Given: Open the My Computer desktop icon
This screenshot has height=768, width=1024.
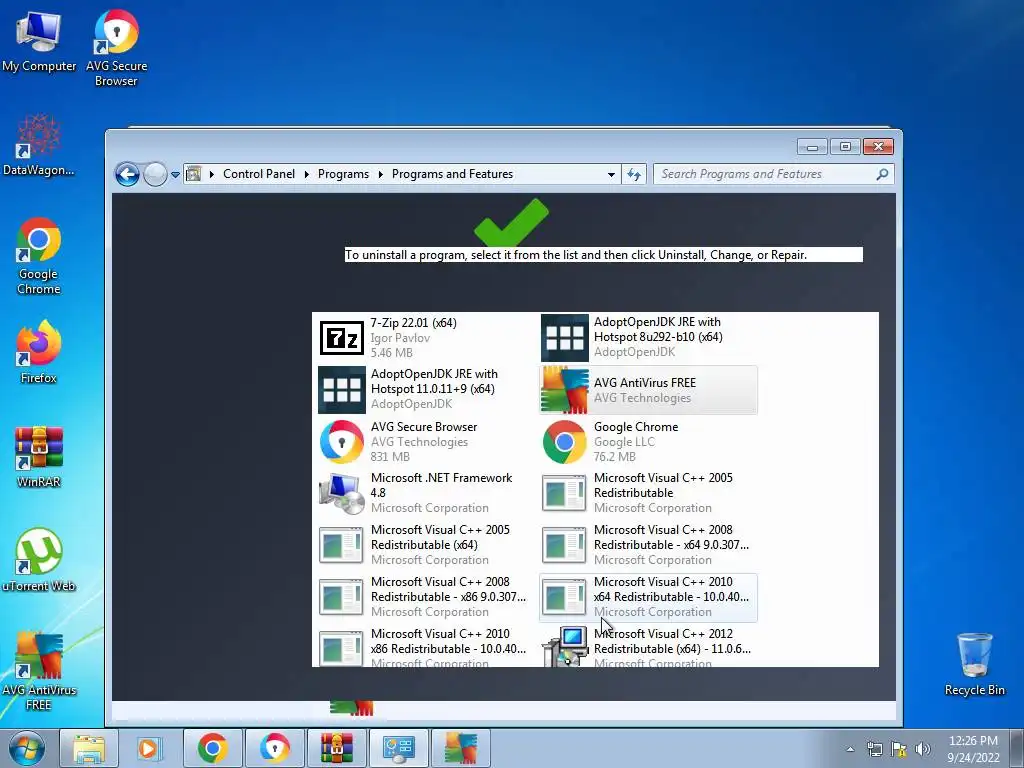Looking at the screenshot, I should click(39, 40).
